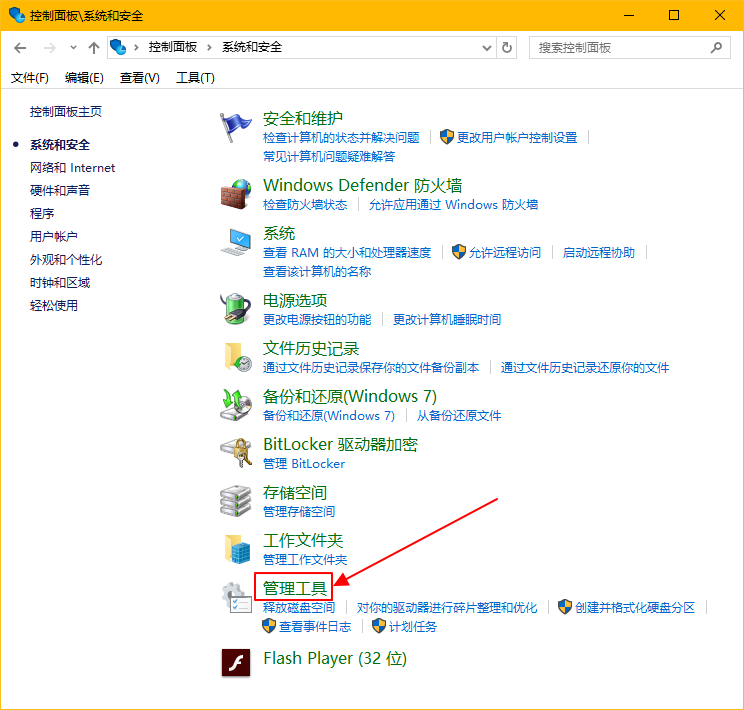Click 系统和安全 in the breadcrumb path
The width and height of the screenshot is (744, 710).
pyautogui.click(x=252, y=47)
